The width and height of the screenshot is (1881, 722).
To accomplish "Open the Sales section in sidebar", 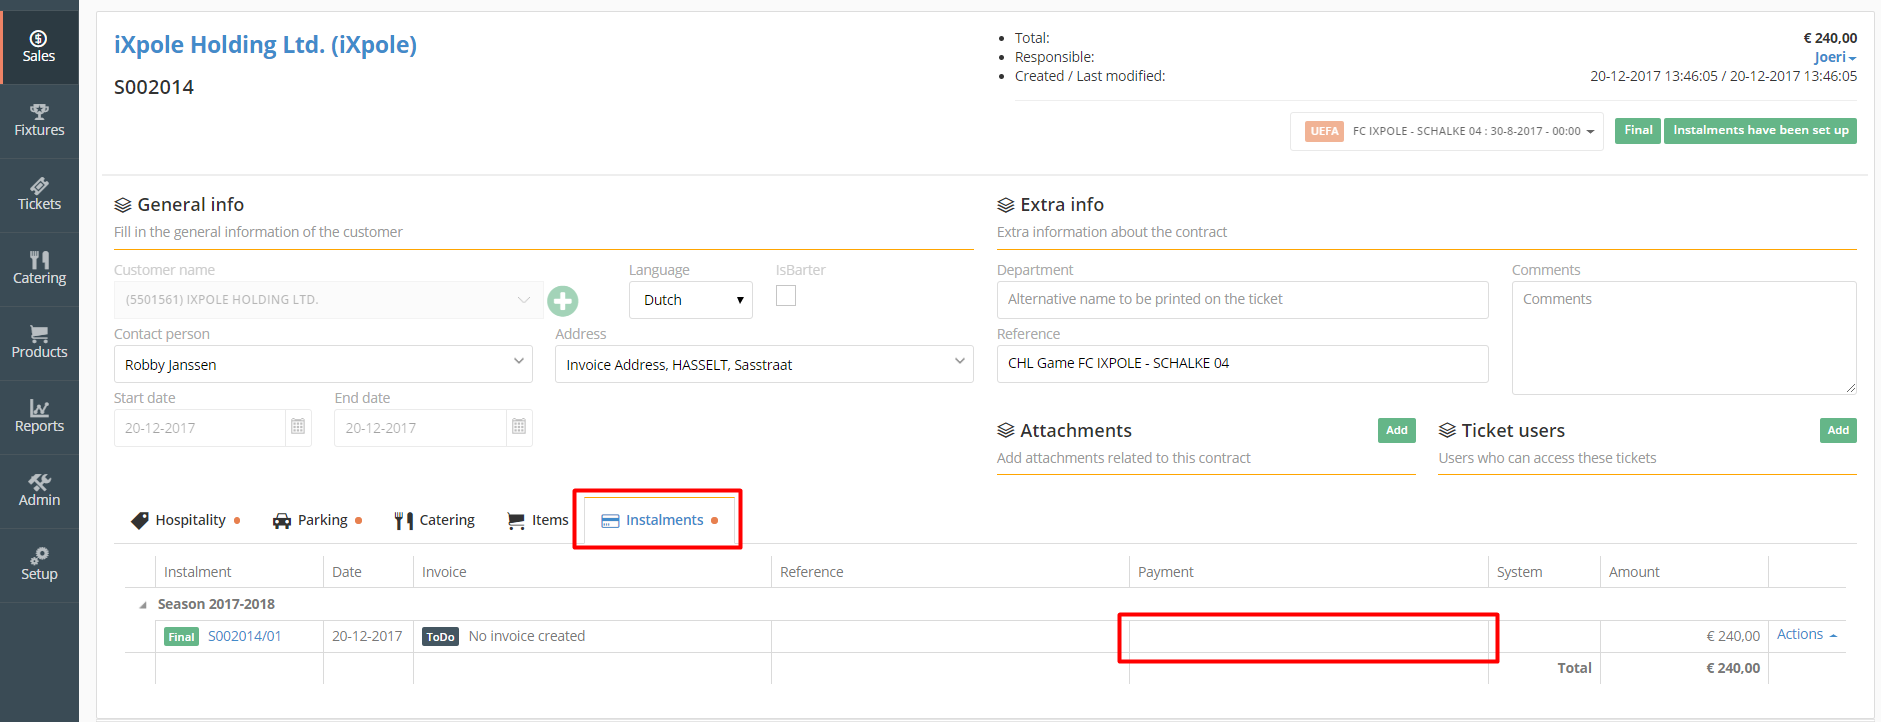I will 39,47.
